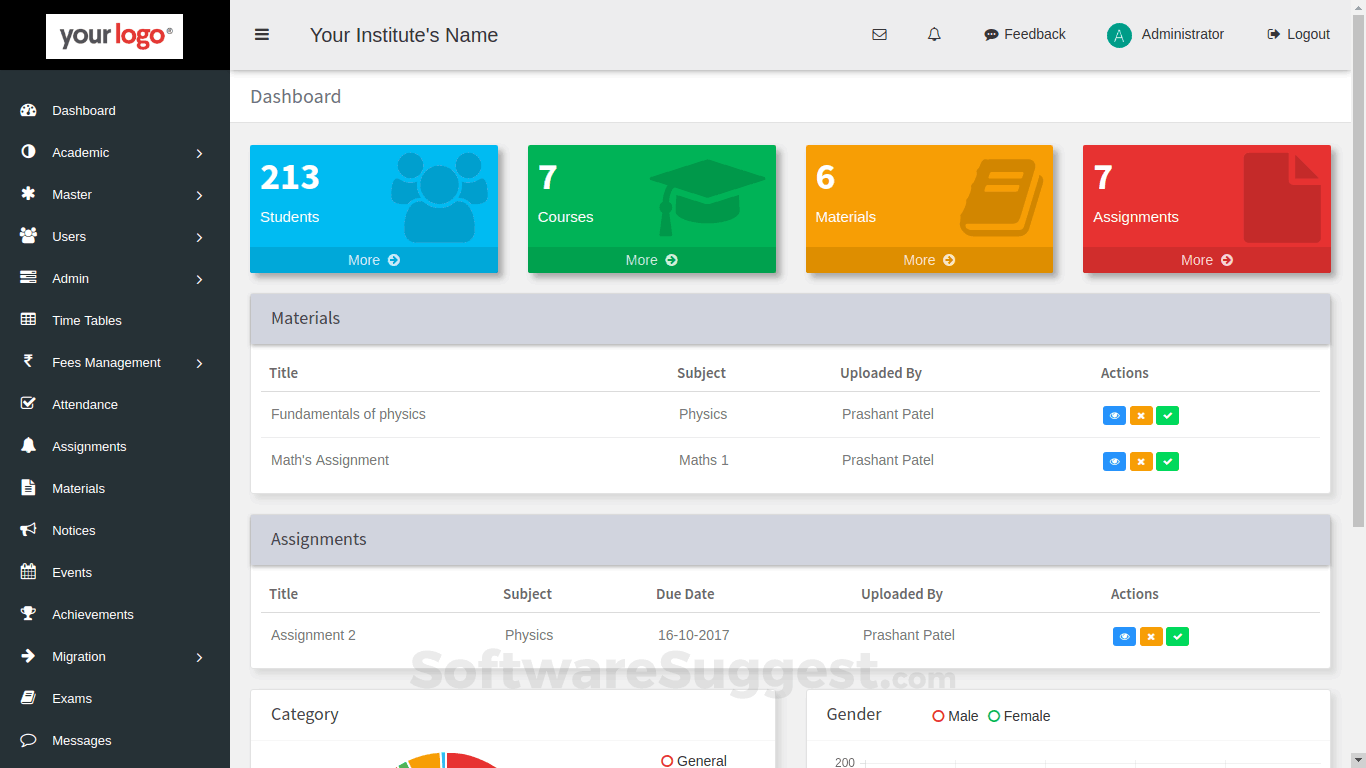Toggle sidebar with hamburger menu icon
The height and width of the screenshot is (768, 1366).
click(262, 35)
